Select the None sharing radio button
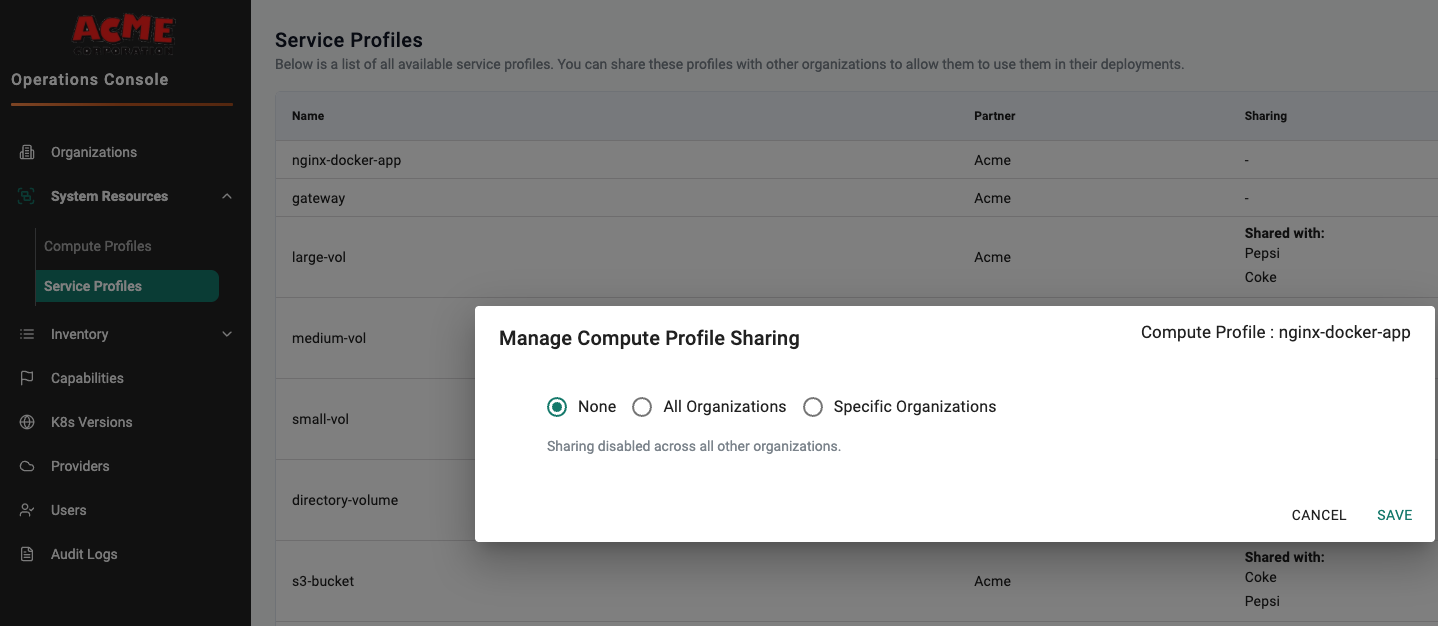The width and height of the screenshot is (1438, 626). pos(557,407)
